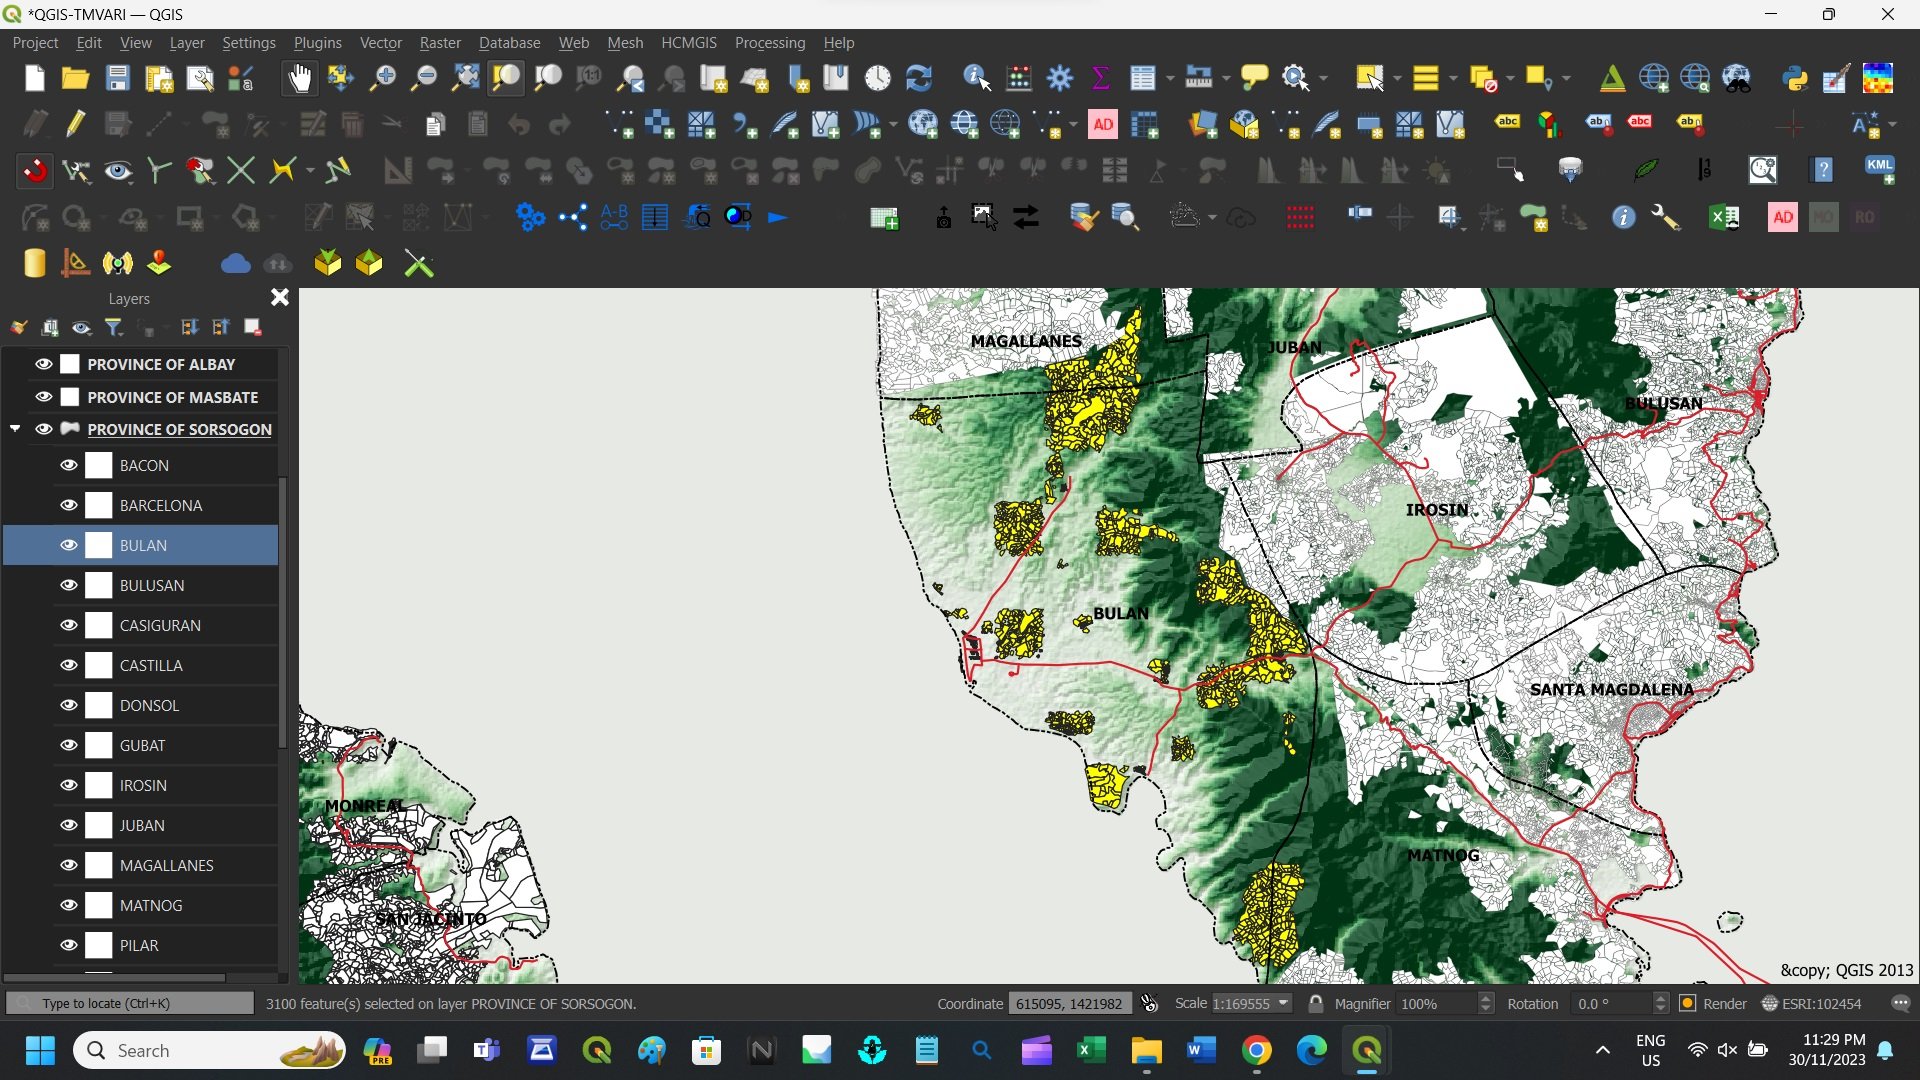Open the attribute table icon
Screen dimensions: 1920x1080
coord(1142,78)
